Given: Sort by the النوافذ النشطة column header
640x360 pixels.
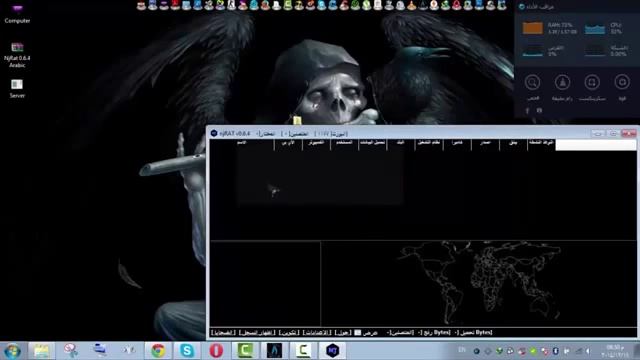Looking at the screenshot, I should coord(541,144).
